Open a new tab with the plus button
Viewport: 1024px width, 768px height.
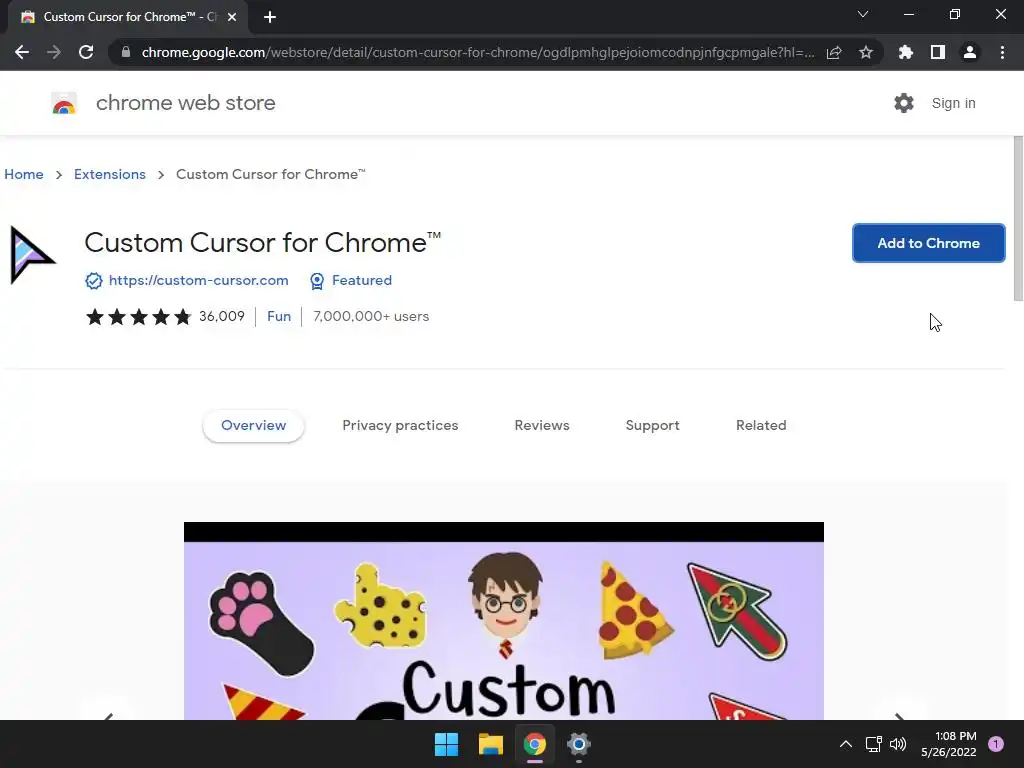pos(270,17)
